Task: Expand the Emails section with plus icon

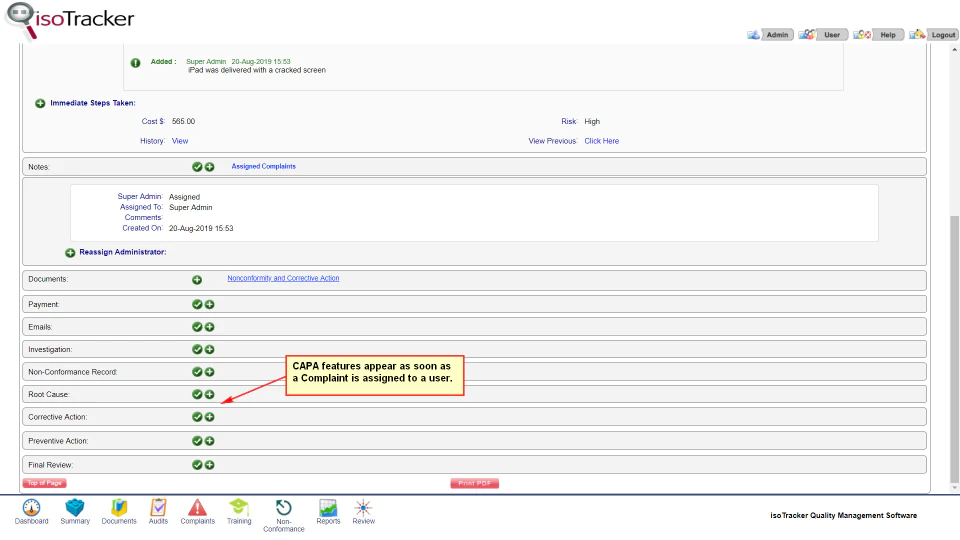Action: coord(209,327)
